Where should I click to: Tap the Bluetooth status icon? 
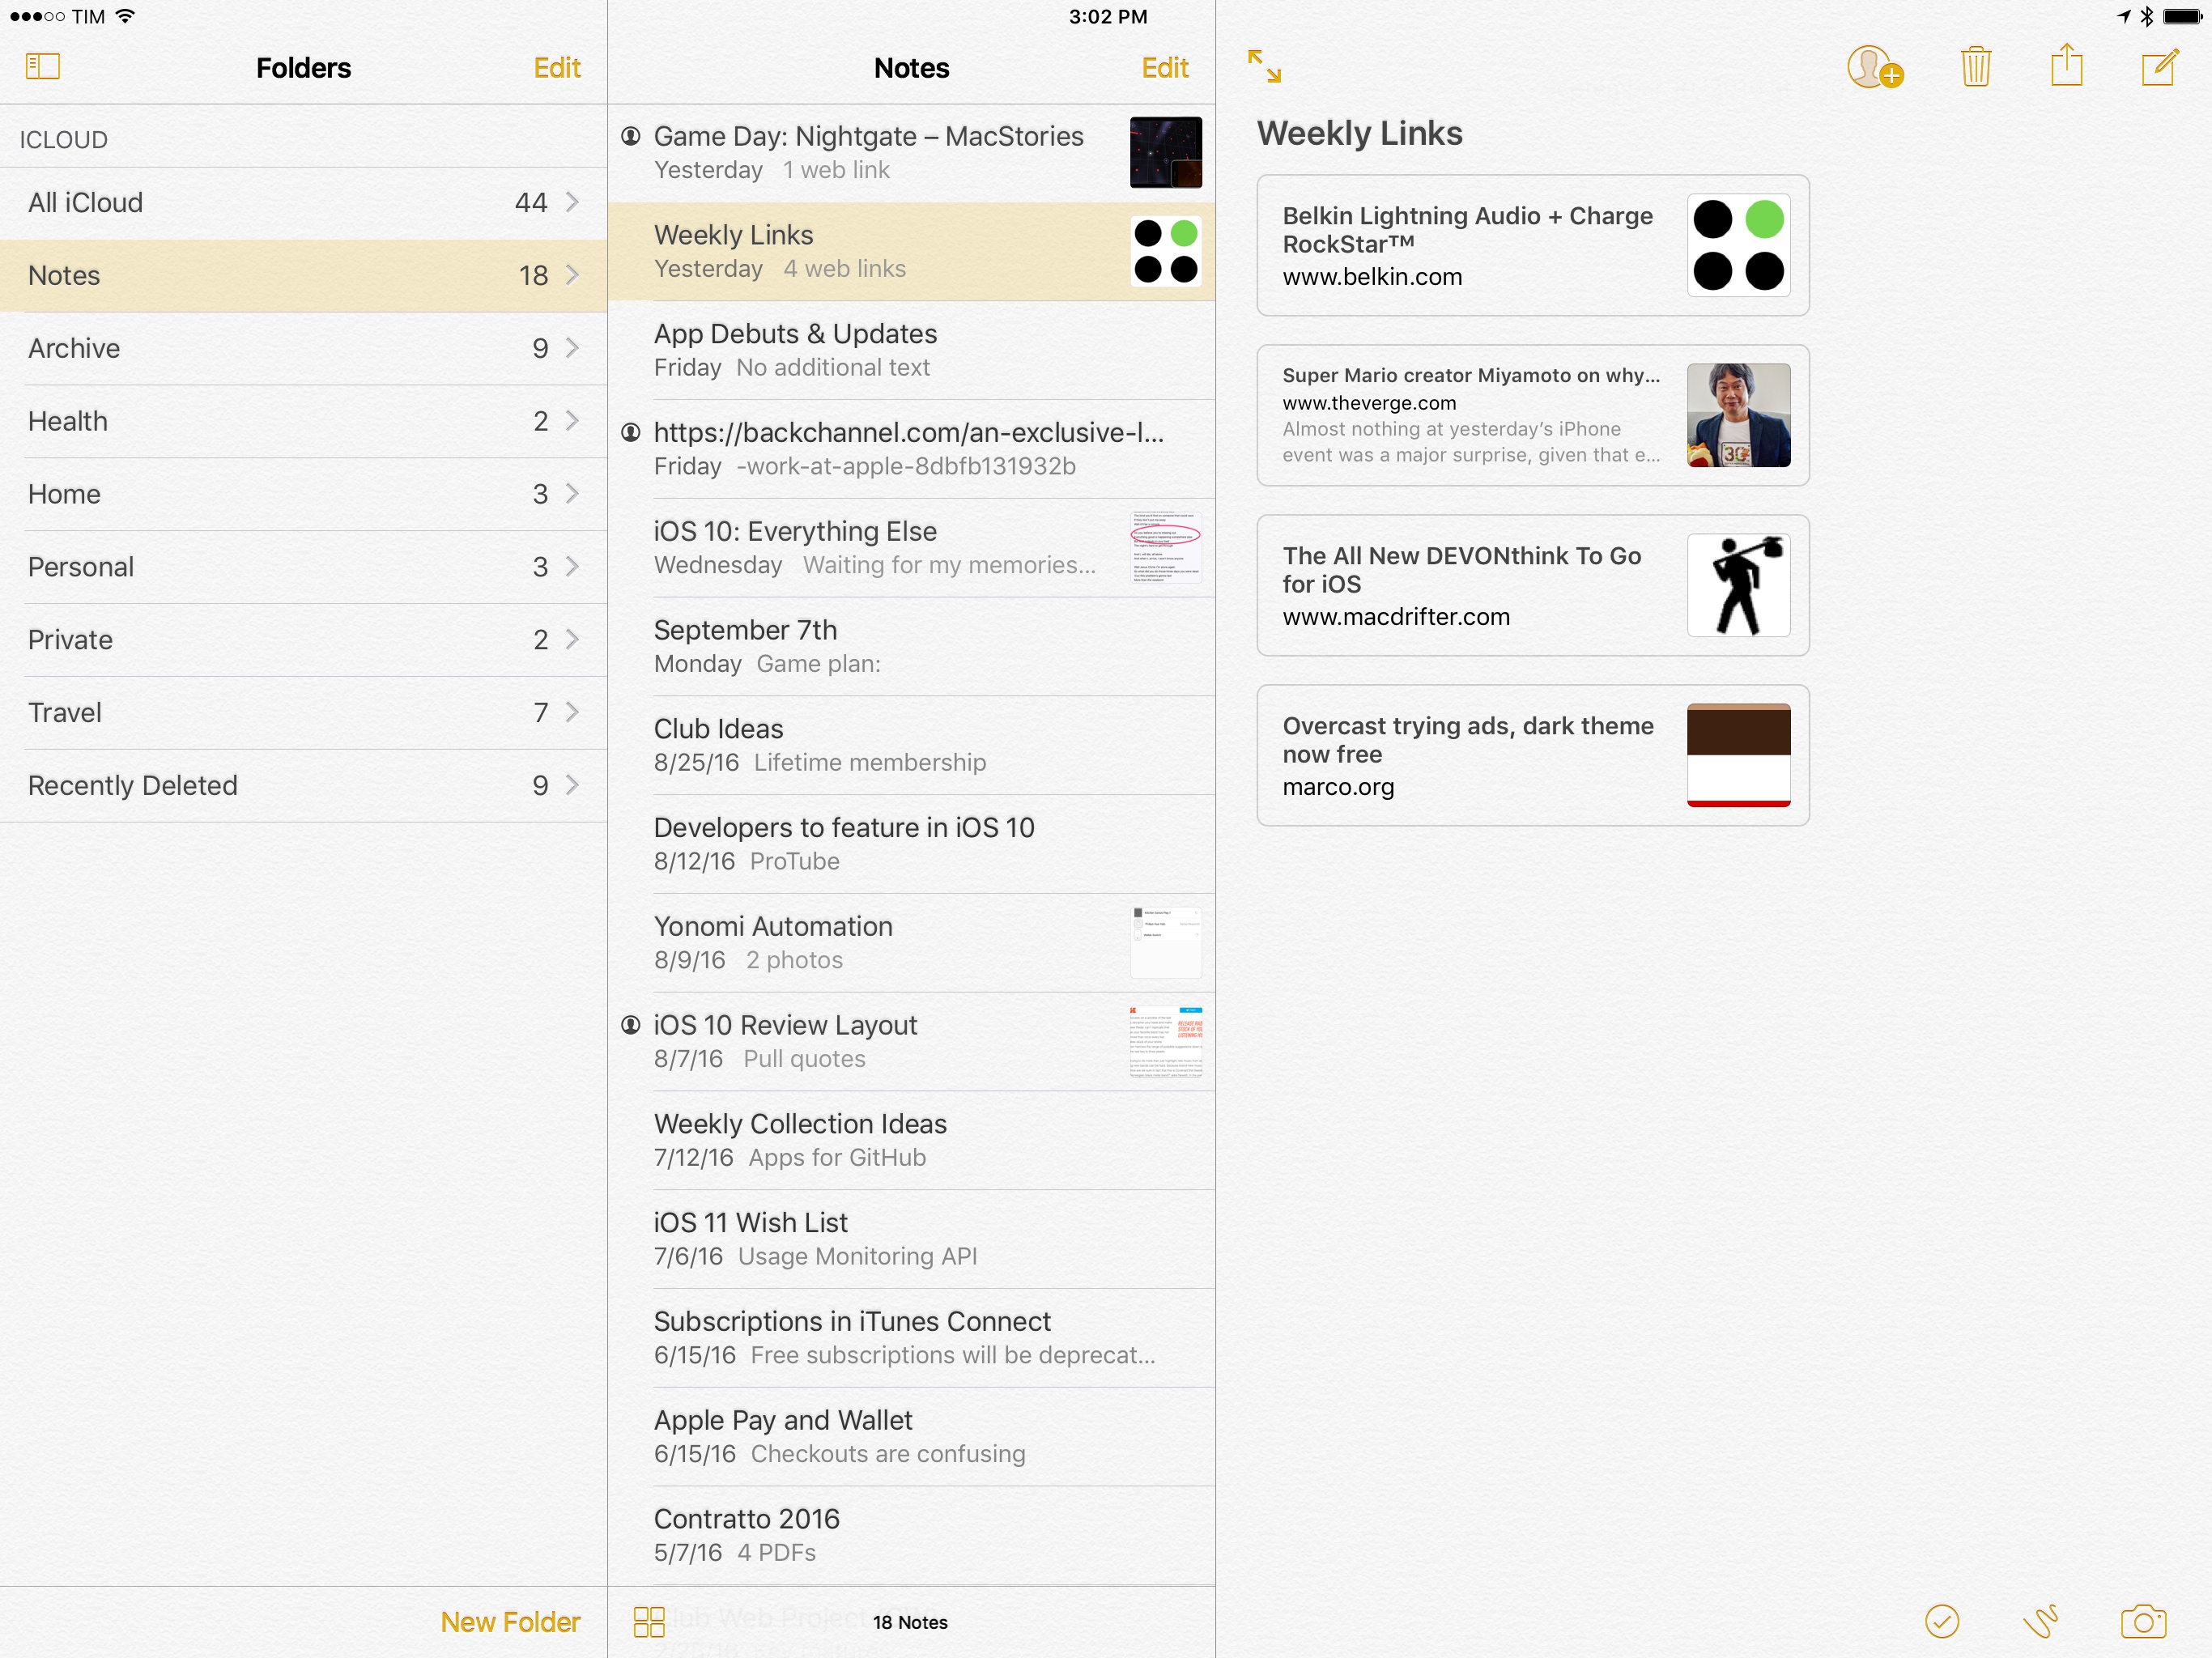(x=2146, y=16)
